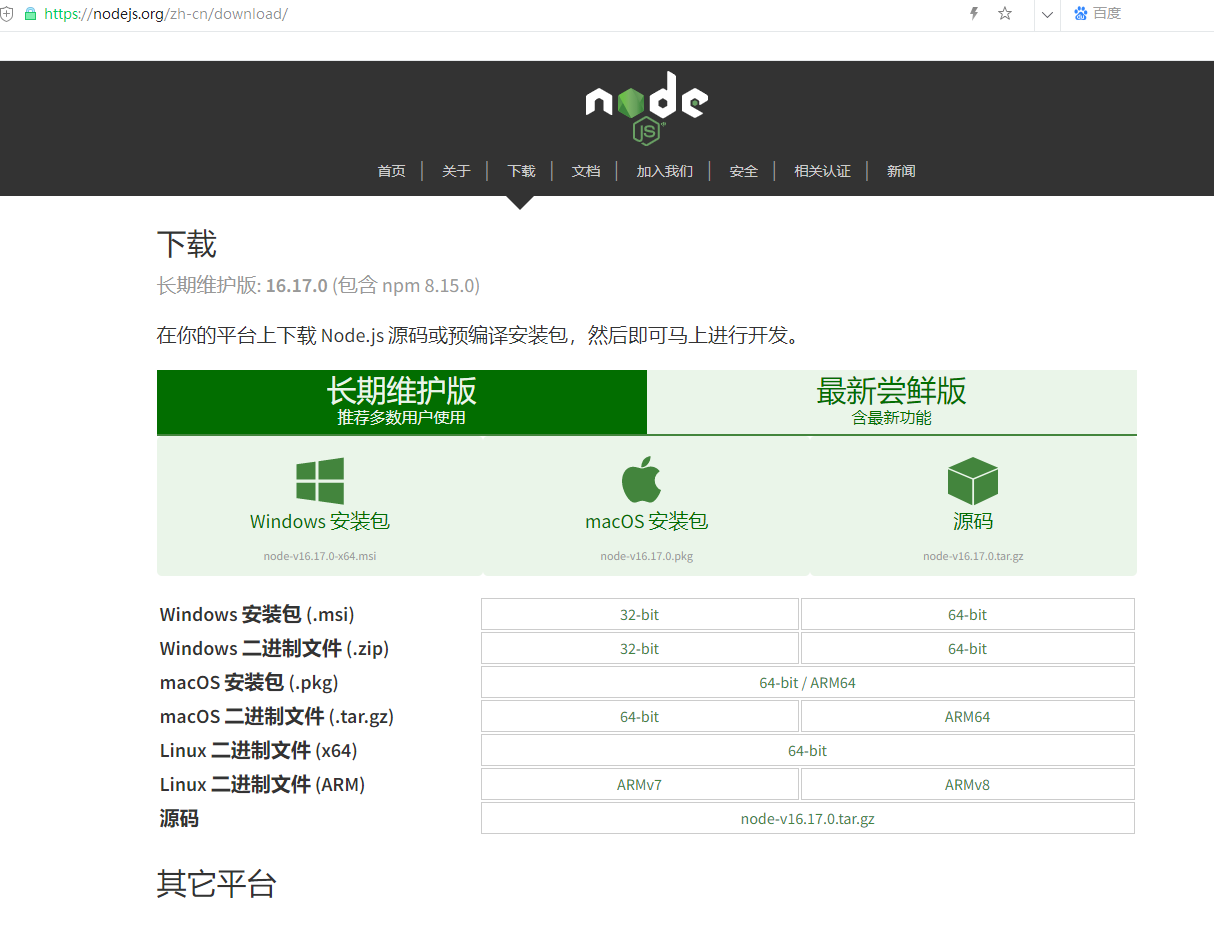
Task: Click the 其它平台 heading
Action: pyautogui.click(x=216, y=883)
